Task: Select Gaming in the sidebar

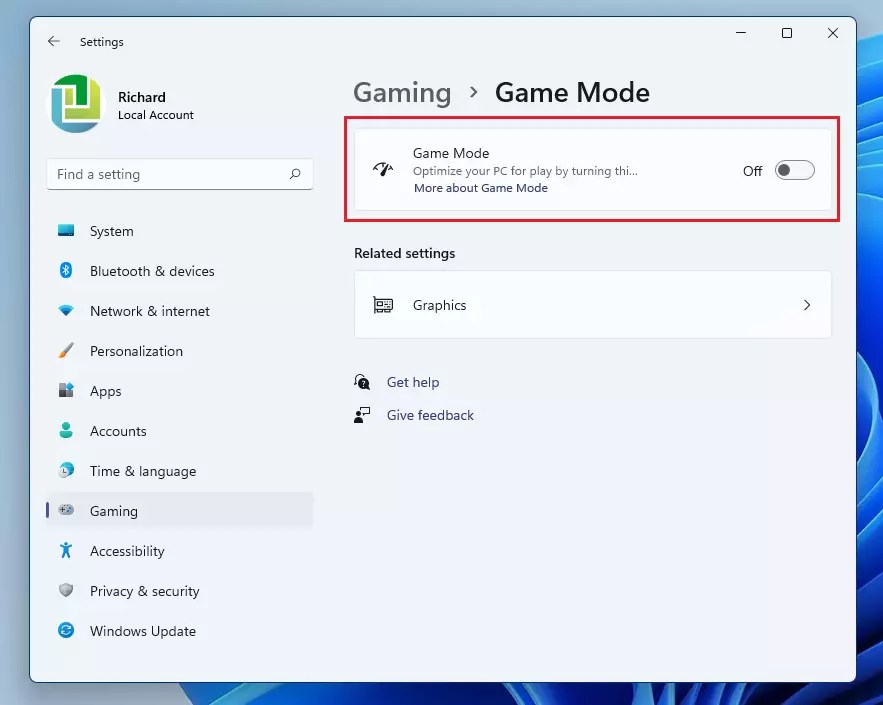Action: click(x=114, y=511)
